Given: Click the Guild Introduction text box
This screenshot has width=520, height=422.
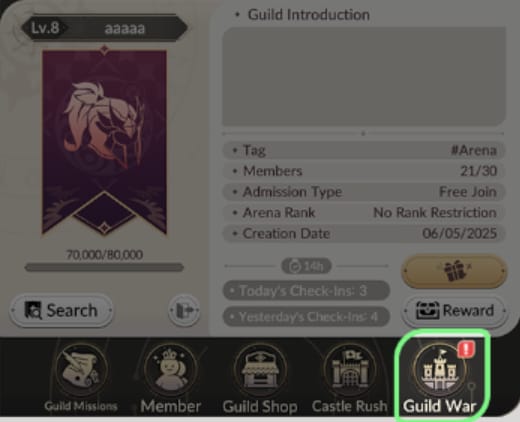Looking at the screenshot, I should (x=364, y=77).
